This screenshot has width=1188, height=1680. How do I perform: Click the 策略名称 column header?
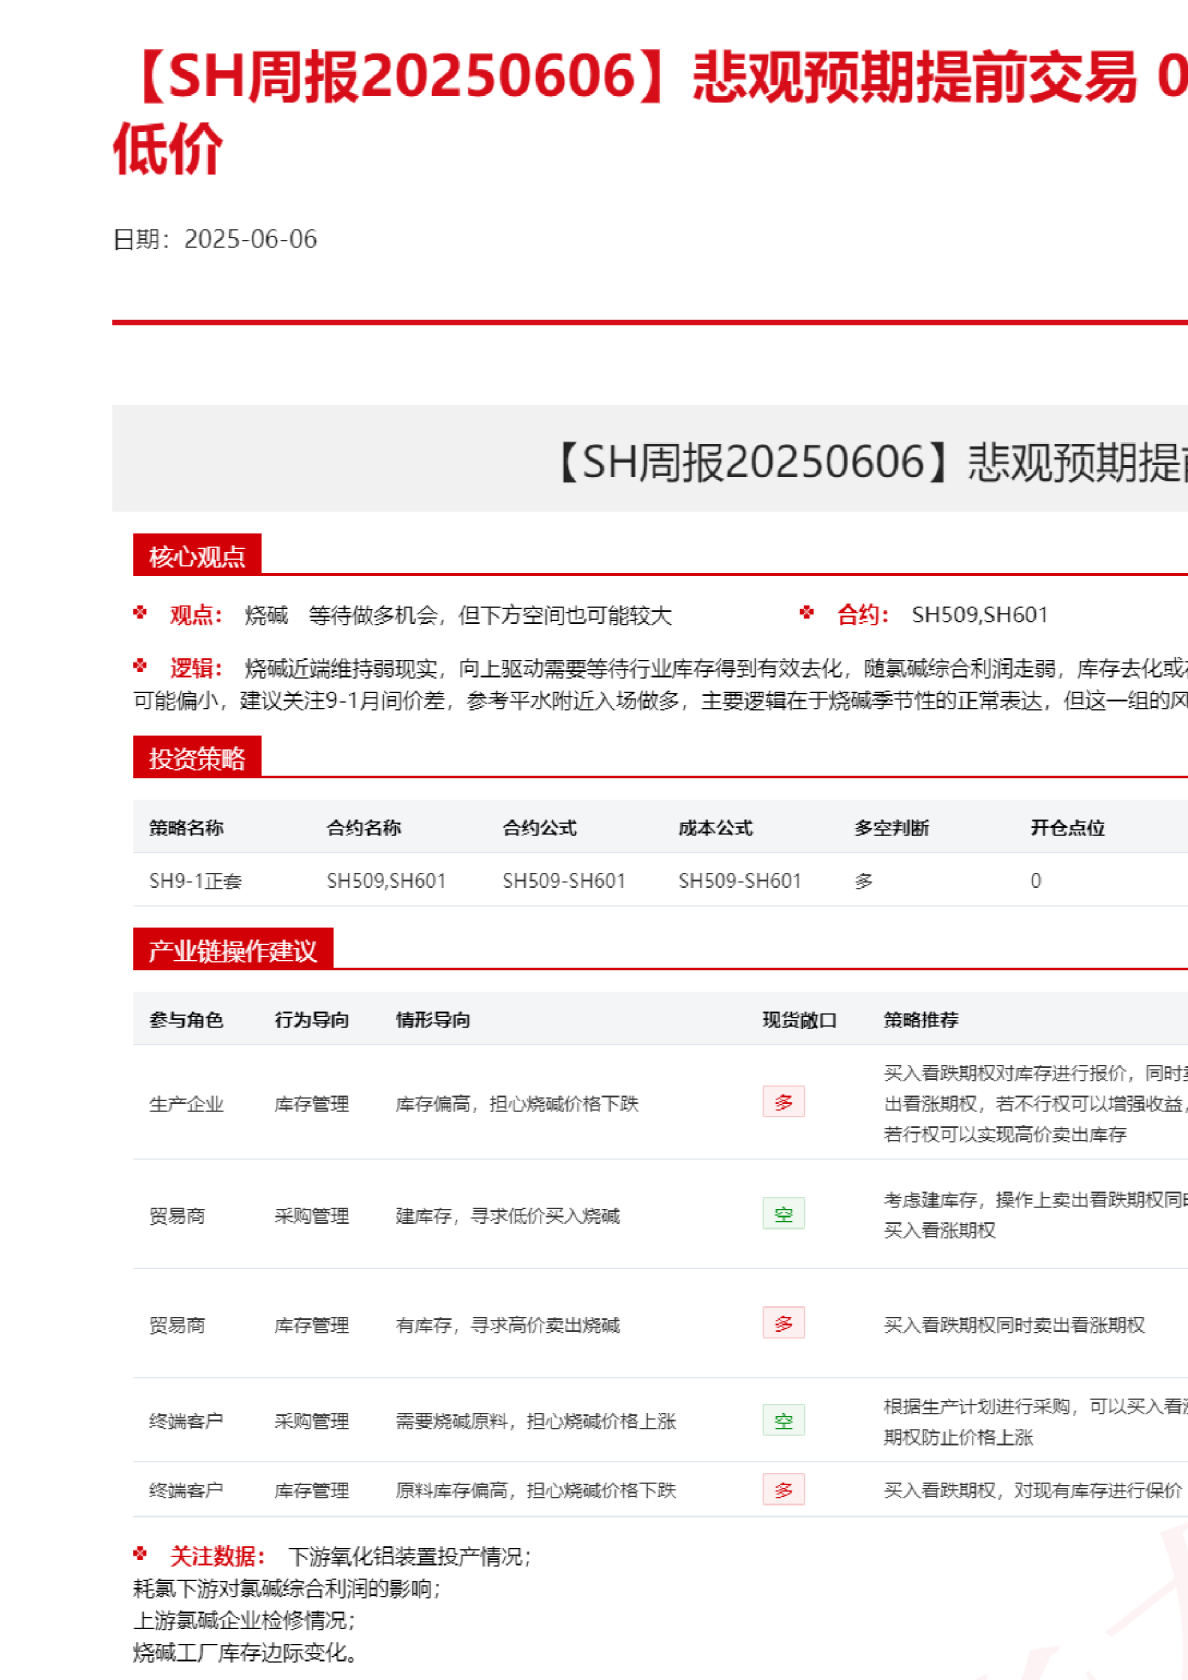187,828
